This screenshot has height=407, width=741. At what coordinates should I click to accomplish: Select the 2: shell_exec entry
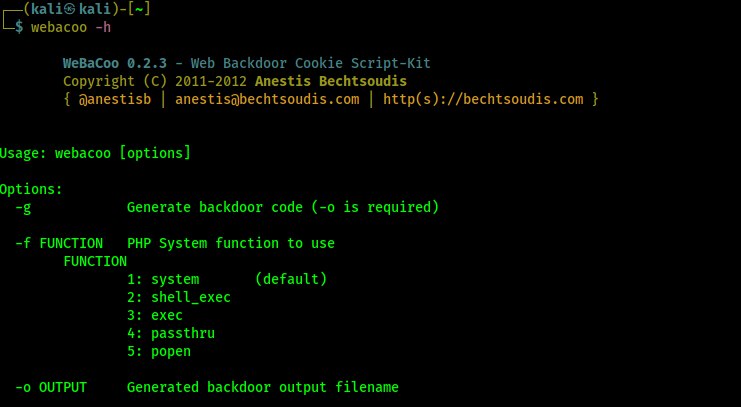click(x=179, y=297)
